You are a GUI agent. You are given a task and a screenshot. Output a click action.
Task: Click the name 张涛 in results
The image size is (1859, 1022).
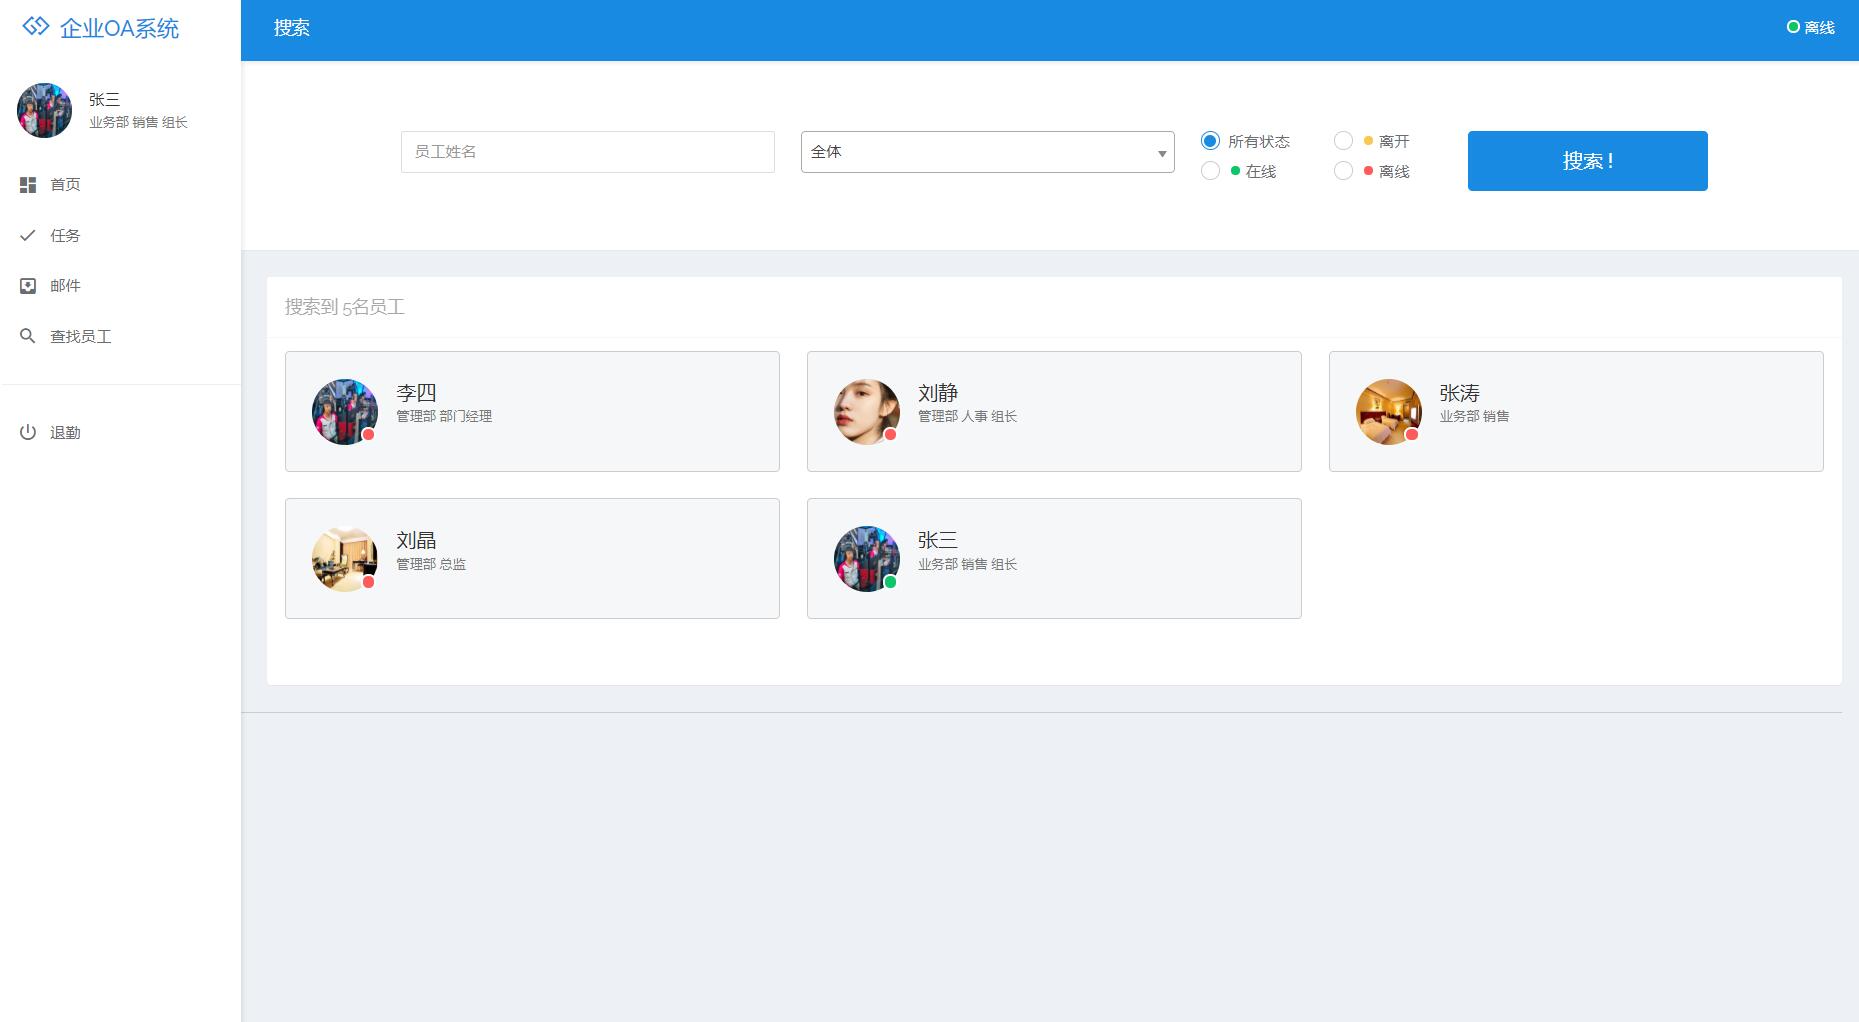point(1460,393)
